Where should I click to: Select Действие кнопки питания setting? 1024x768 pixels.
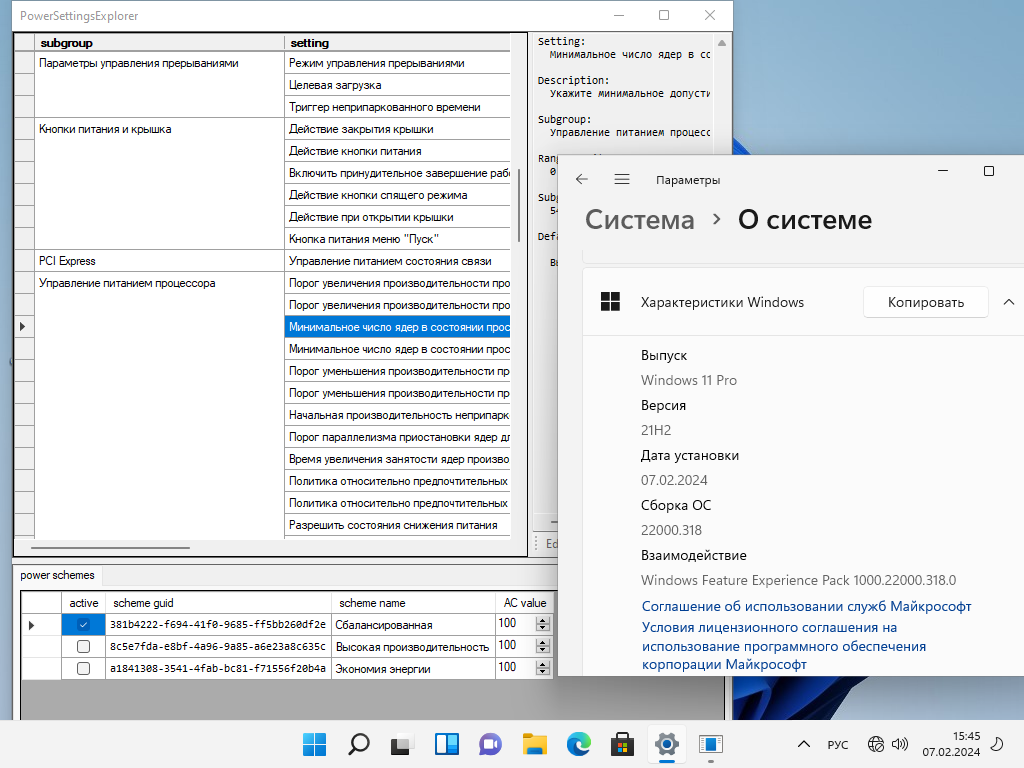pos(397,151)
